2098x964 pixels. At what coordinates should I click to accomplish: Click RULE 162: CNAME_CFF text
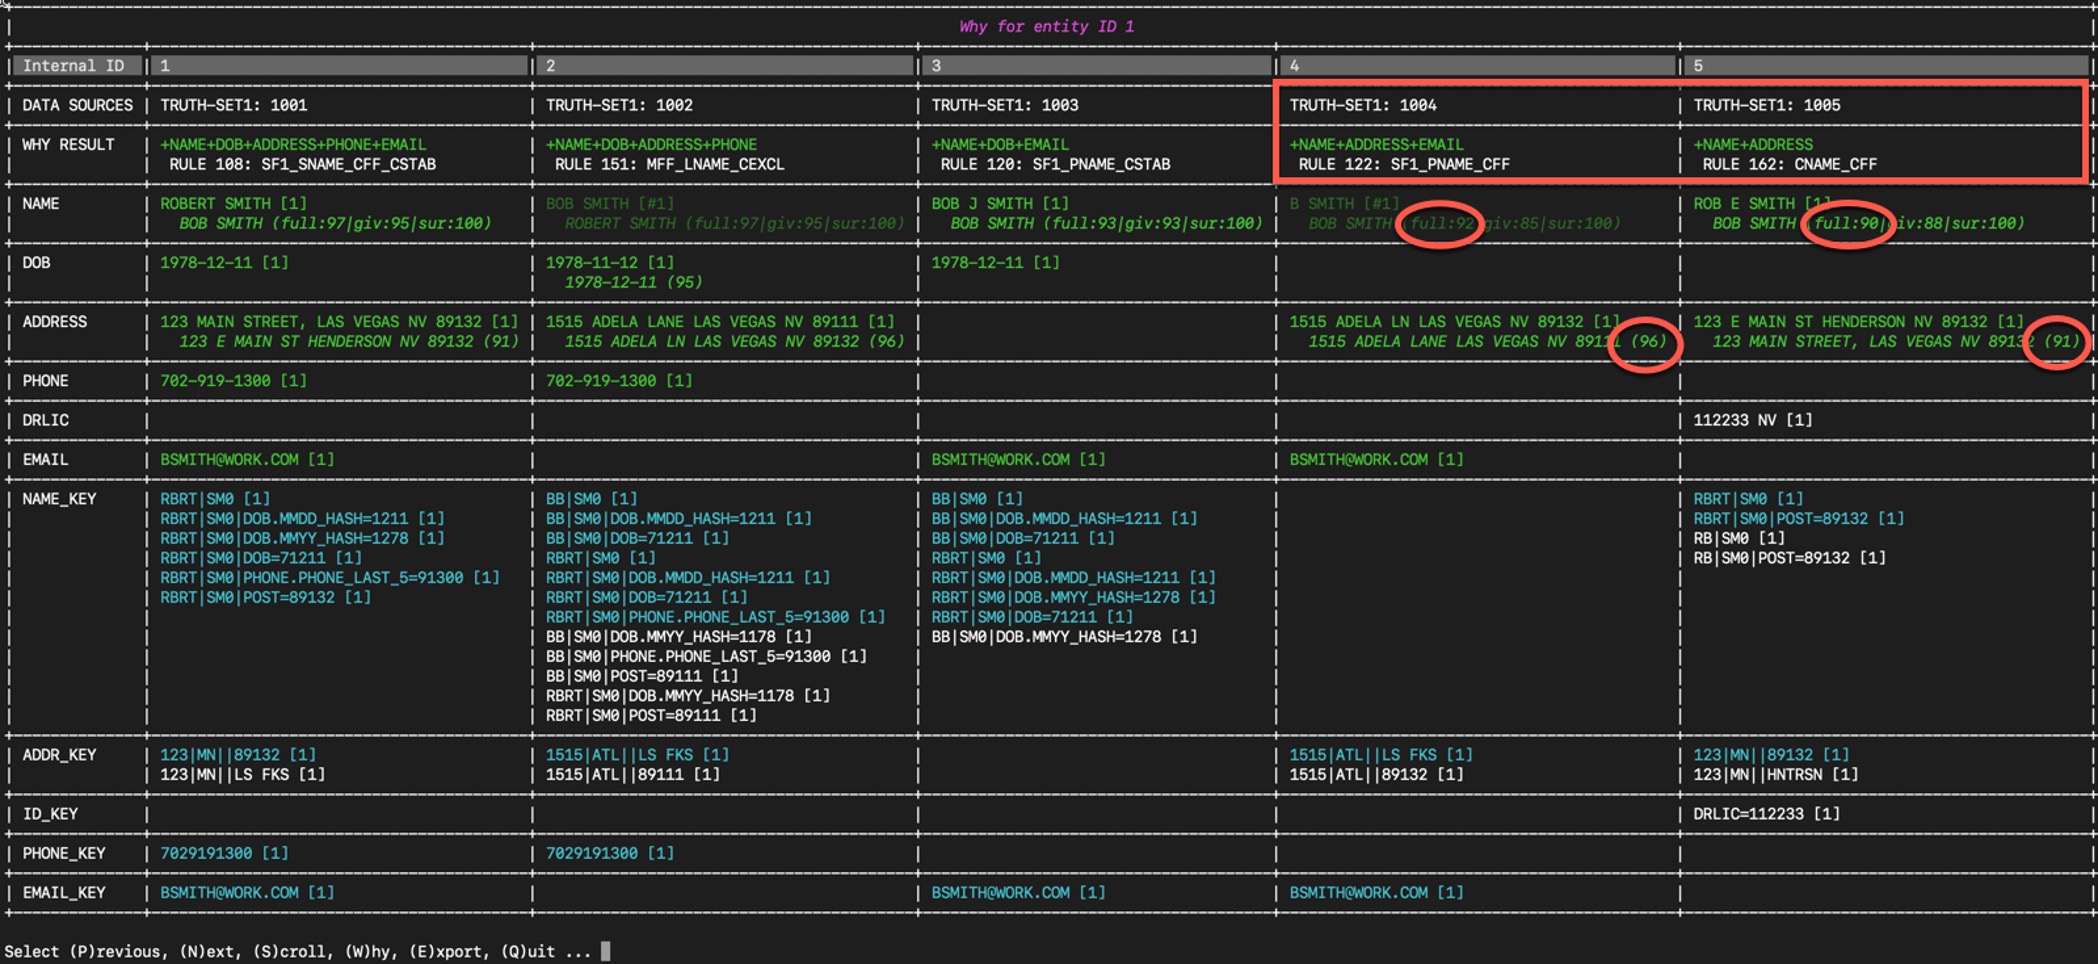tap(1789, 164)
